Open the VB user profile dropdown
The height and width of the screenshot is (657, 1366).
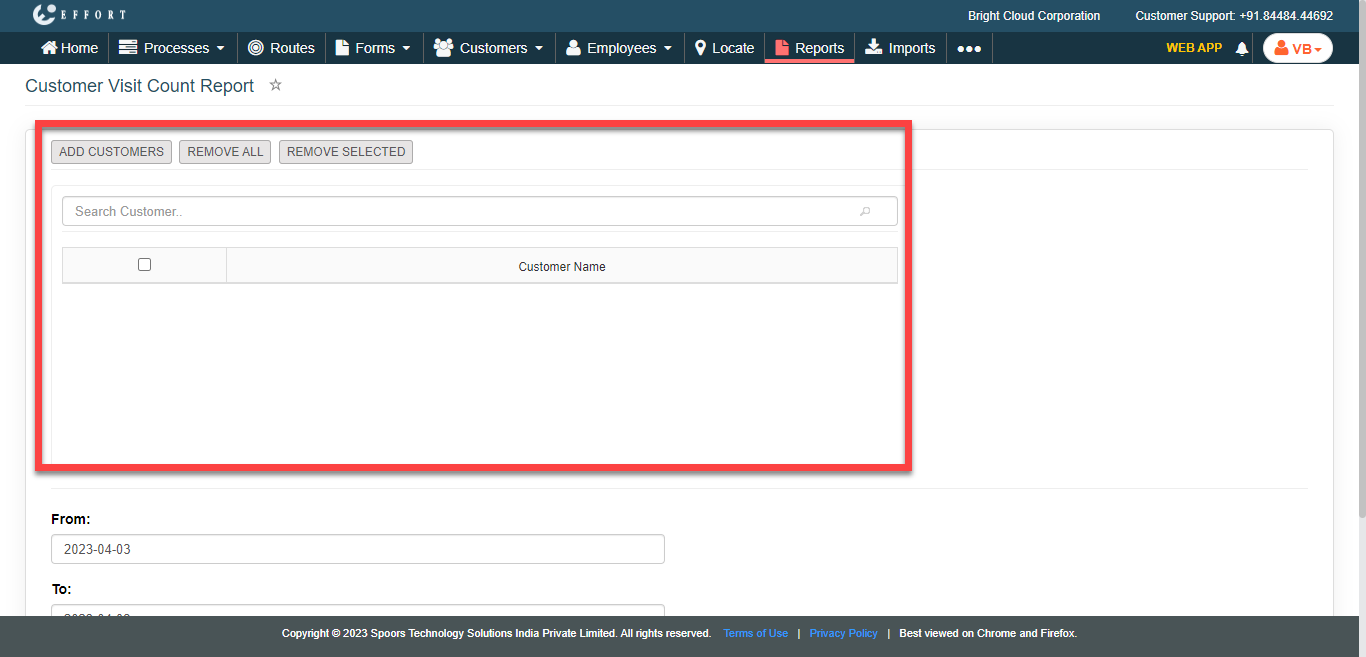1297,48
